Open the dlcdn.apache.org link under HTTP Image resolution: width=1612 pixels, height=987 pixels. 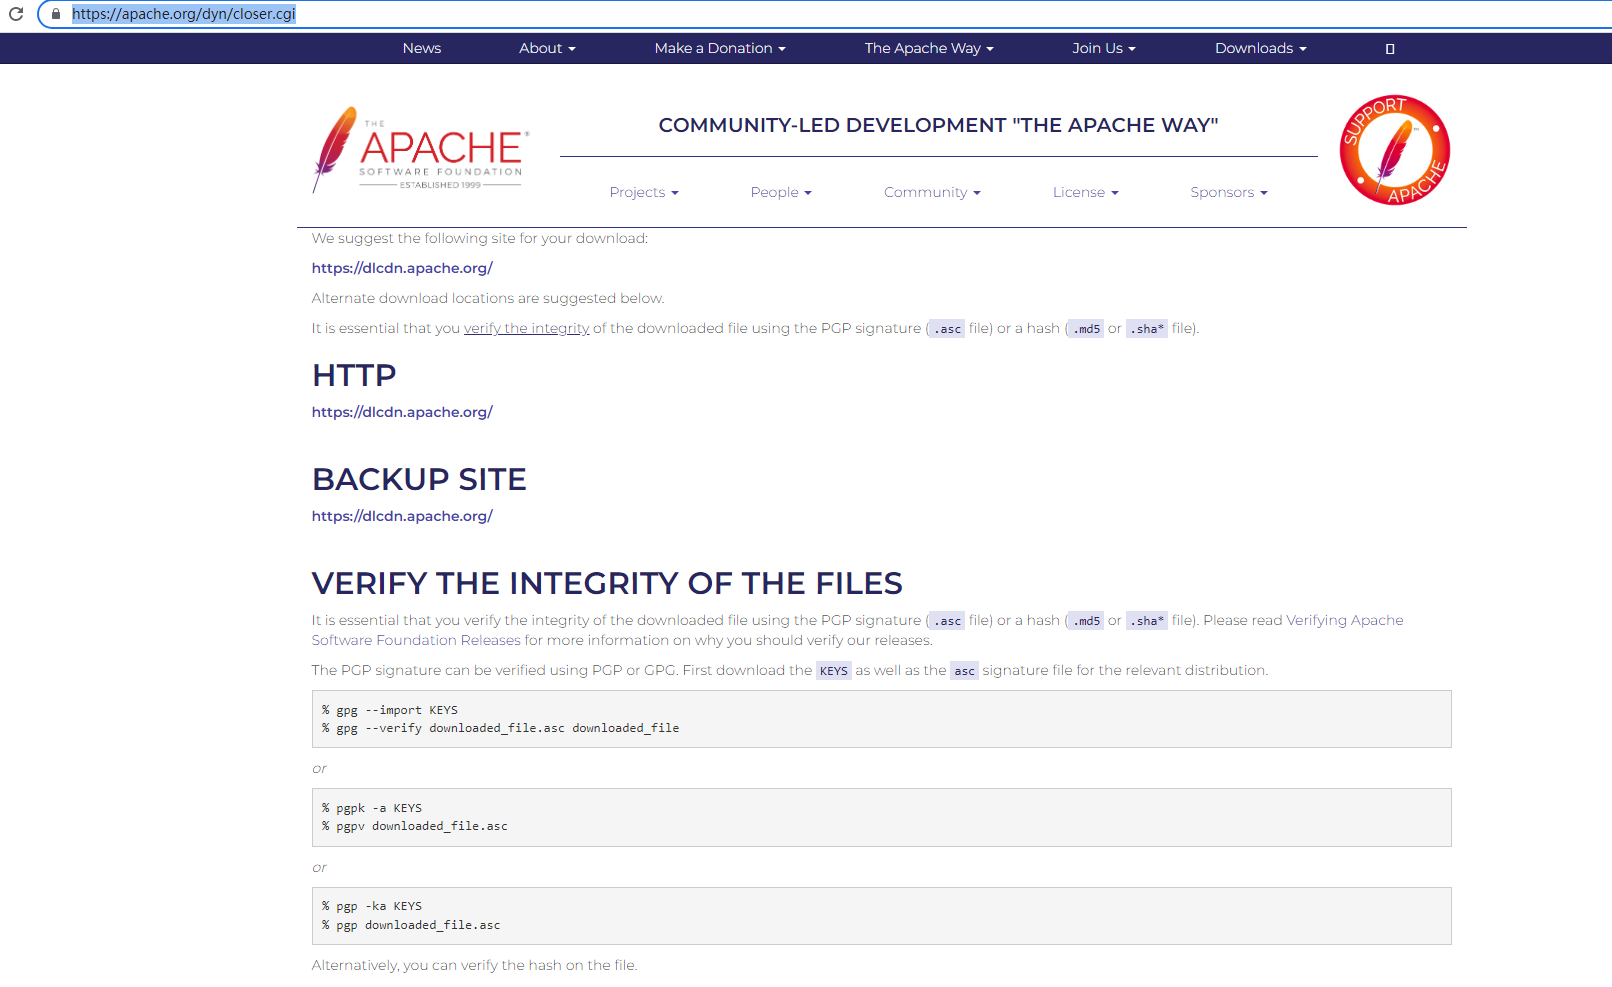[402, 412]
